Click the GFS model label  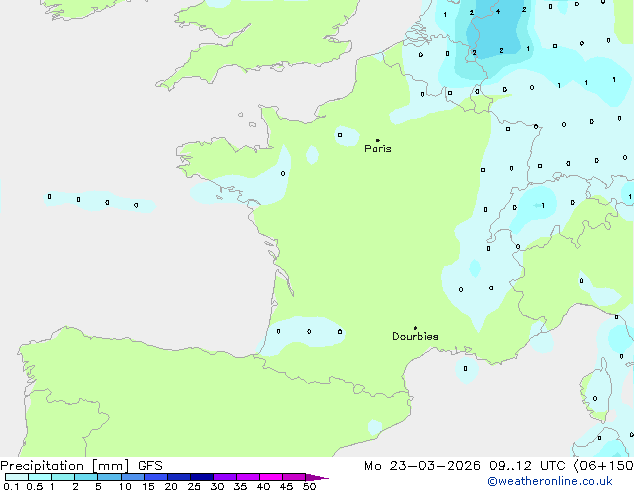(150, 466)
